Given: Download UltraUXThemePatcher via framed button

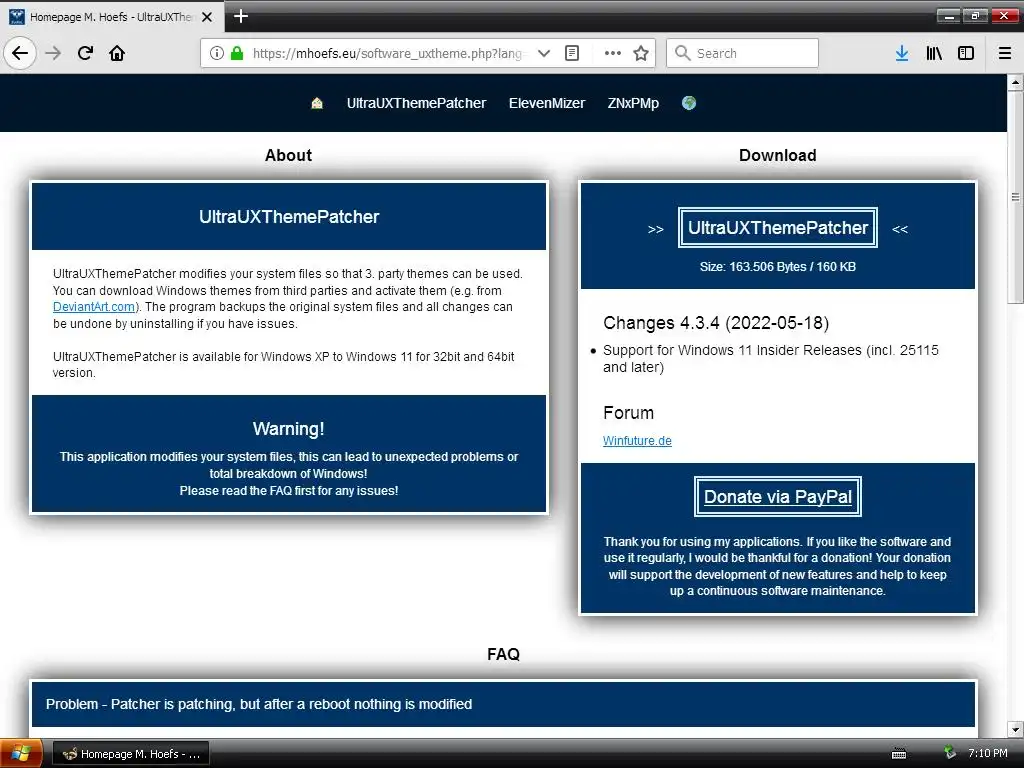Looking at the screenshot, I should coord(778,228).
